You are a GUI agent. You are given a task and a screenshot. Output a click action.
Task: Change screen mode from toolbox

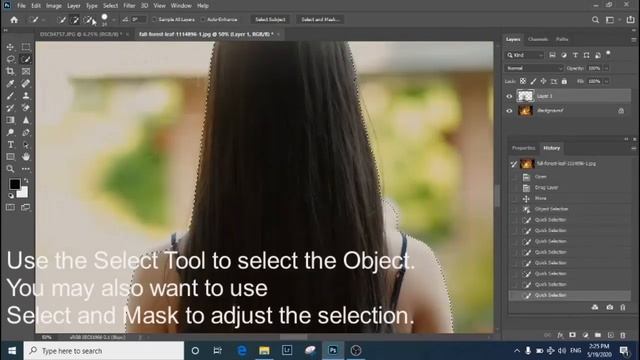point(26,207)
